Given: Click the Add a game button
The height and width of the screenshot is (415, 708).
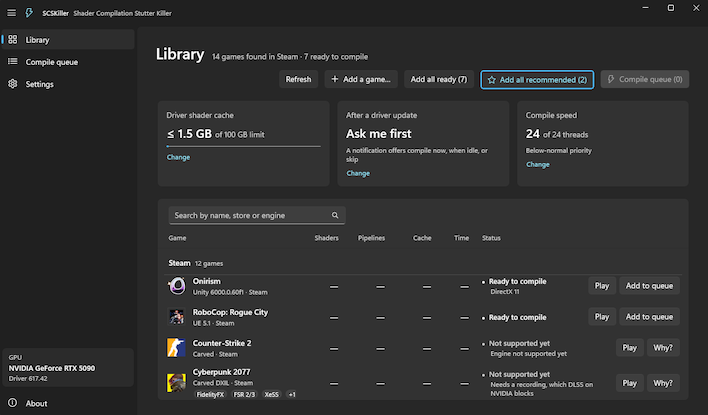Looking at the screenshot, I should coord(361,79).
